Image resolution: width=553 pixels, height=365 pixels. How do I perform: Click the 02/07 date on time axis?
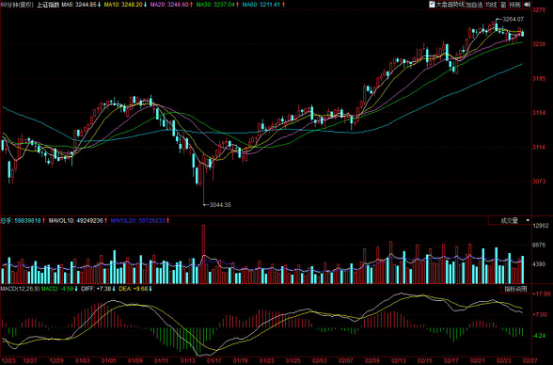pos(345,361)
